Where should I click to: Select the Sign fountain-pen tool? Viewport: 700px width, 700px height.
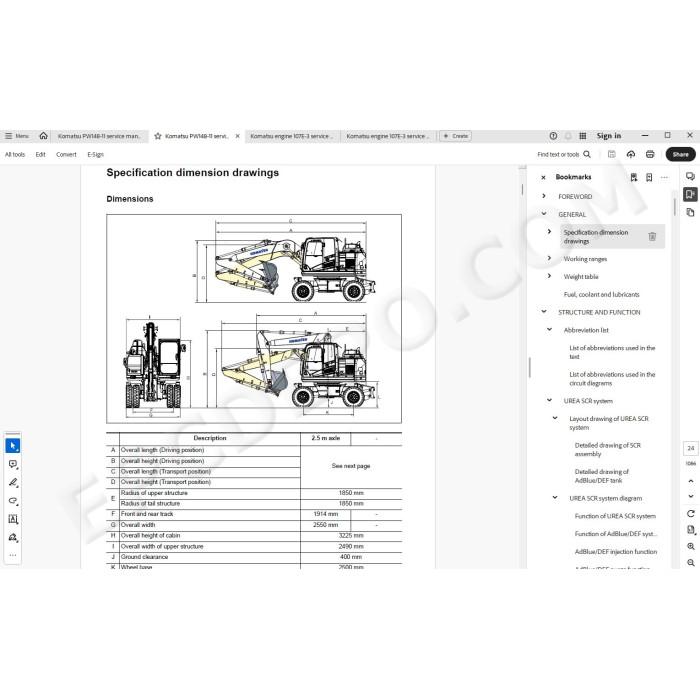(12, 537)
